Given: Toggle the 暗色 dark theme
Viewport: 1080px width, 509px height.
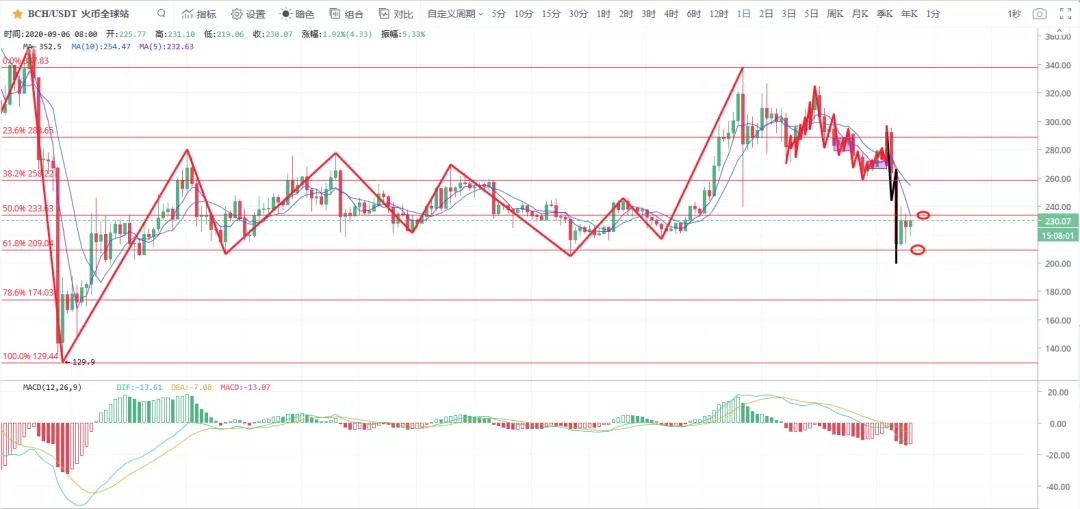Looking at the screenshot, I should point(298,14).
